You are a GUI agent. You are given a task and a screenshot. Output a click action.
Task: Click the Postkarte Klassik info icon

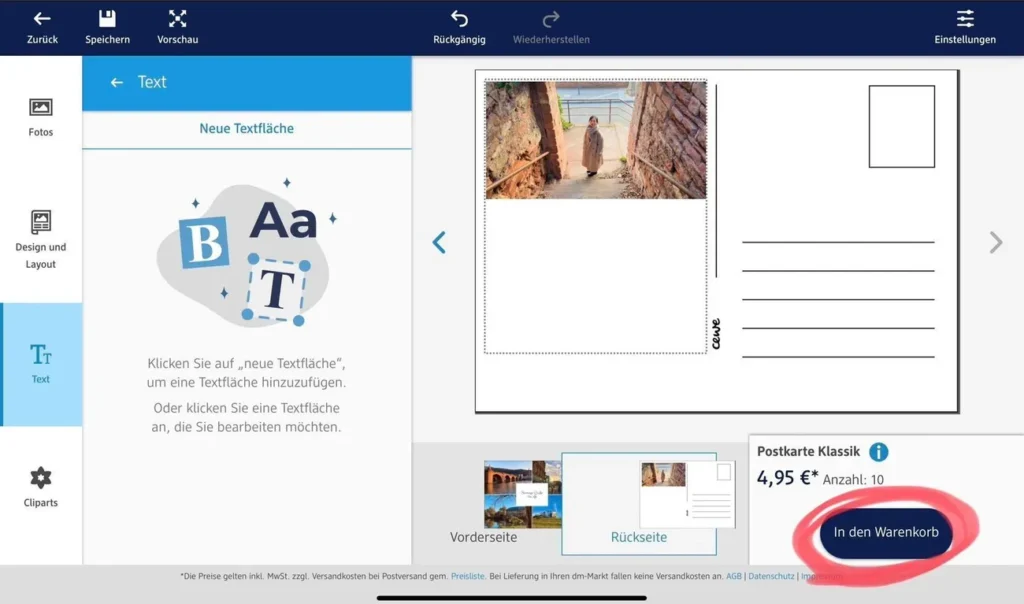pos(878,452)
